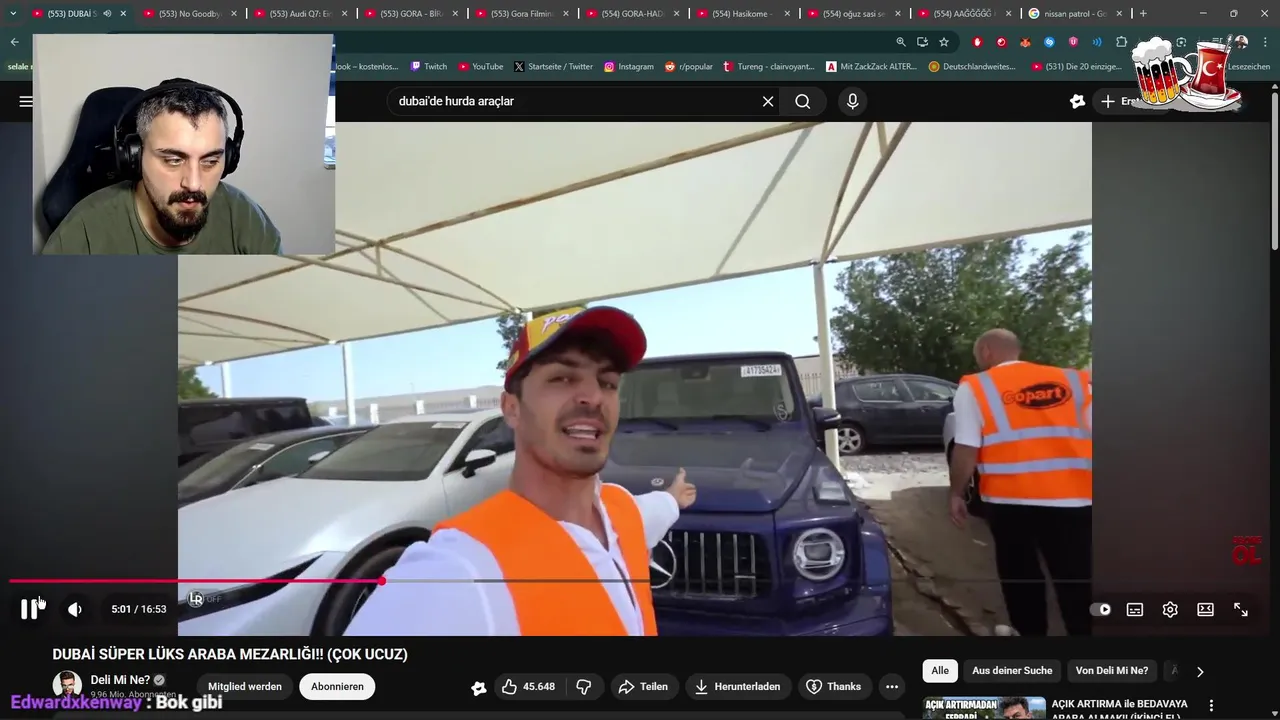Screen dimensions: 1280x720
Task: Open options for AÇIK ARTIRMA recommended video
Action: pyautogui.click(x=1212, y=706)
